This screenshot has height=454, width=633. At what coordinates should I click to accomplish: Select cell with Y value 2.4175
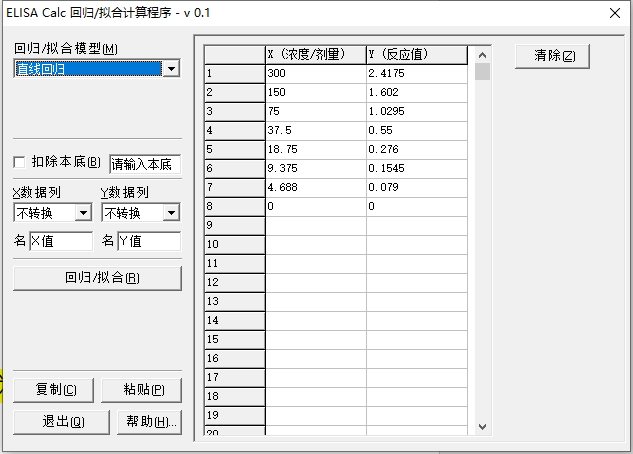click(417, 74)
